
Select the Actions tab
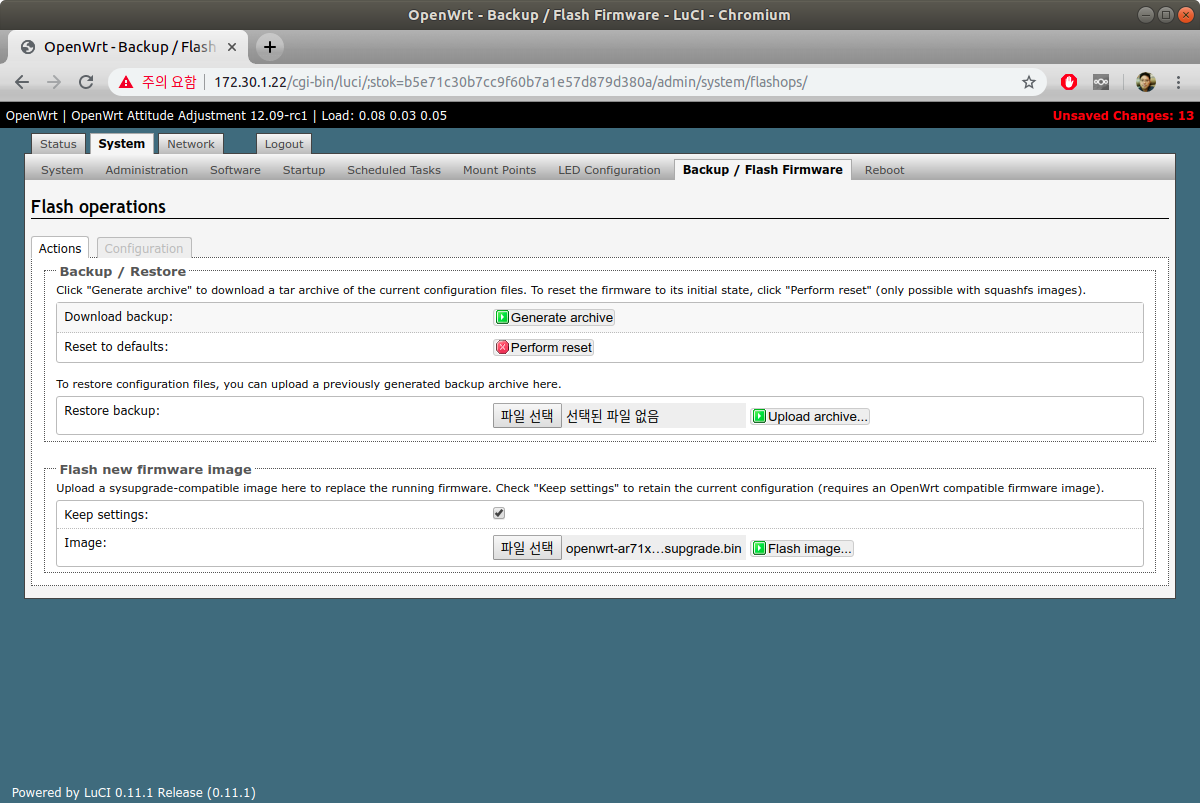point(60,248)
